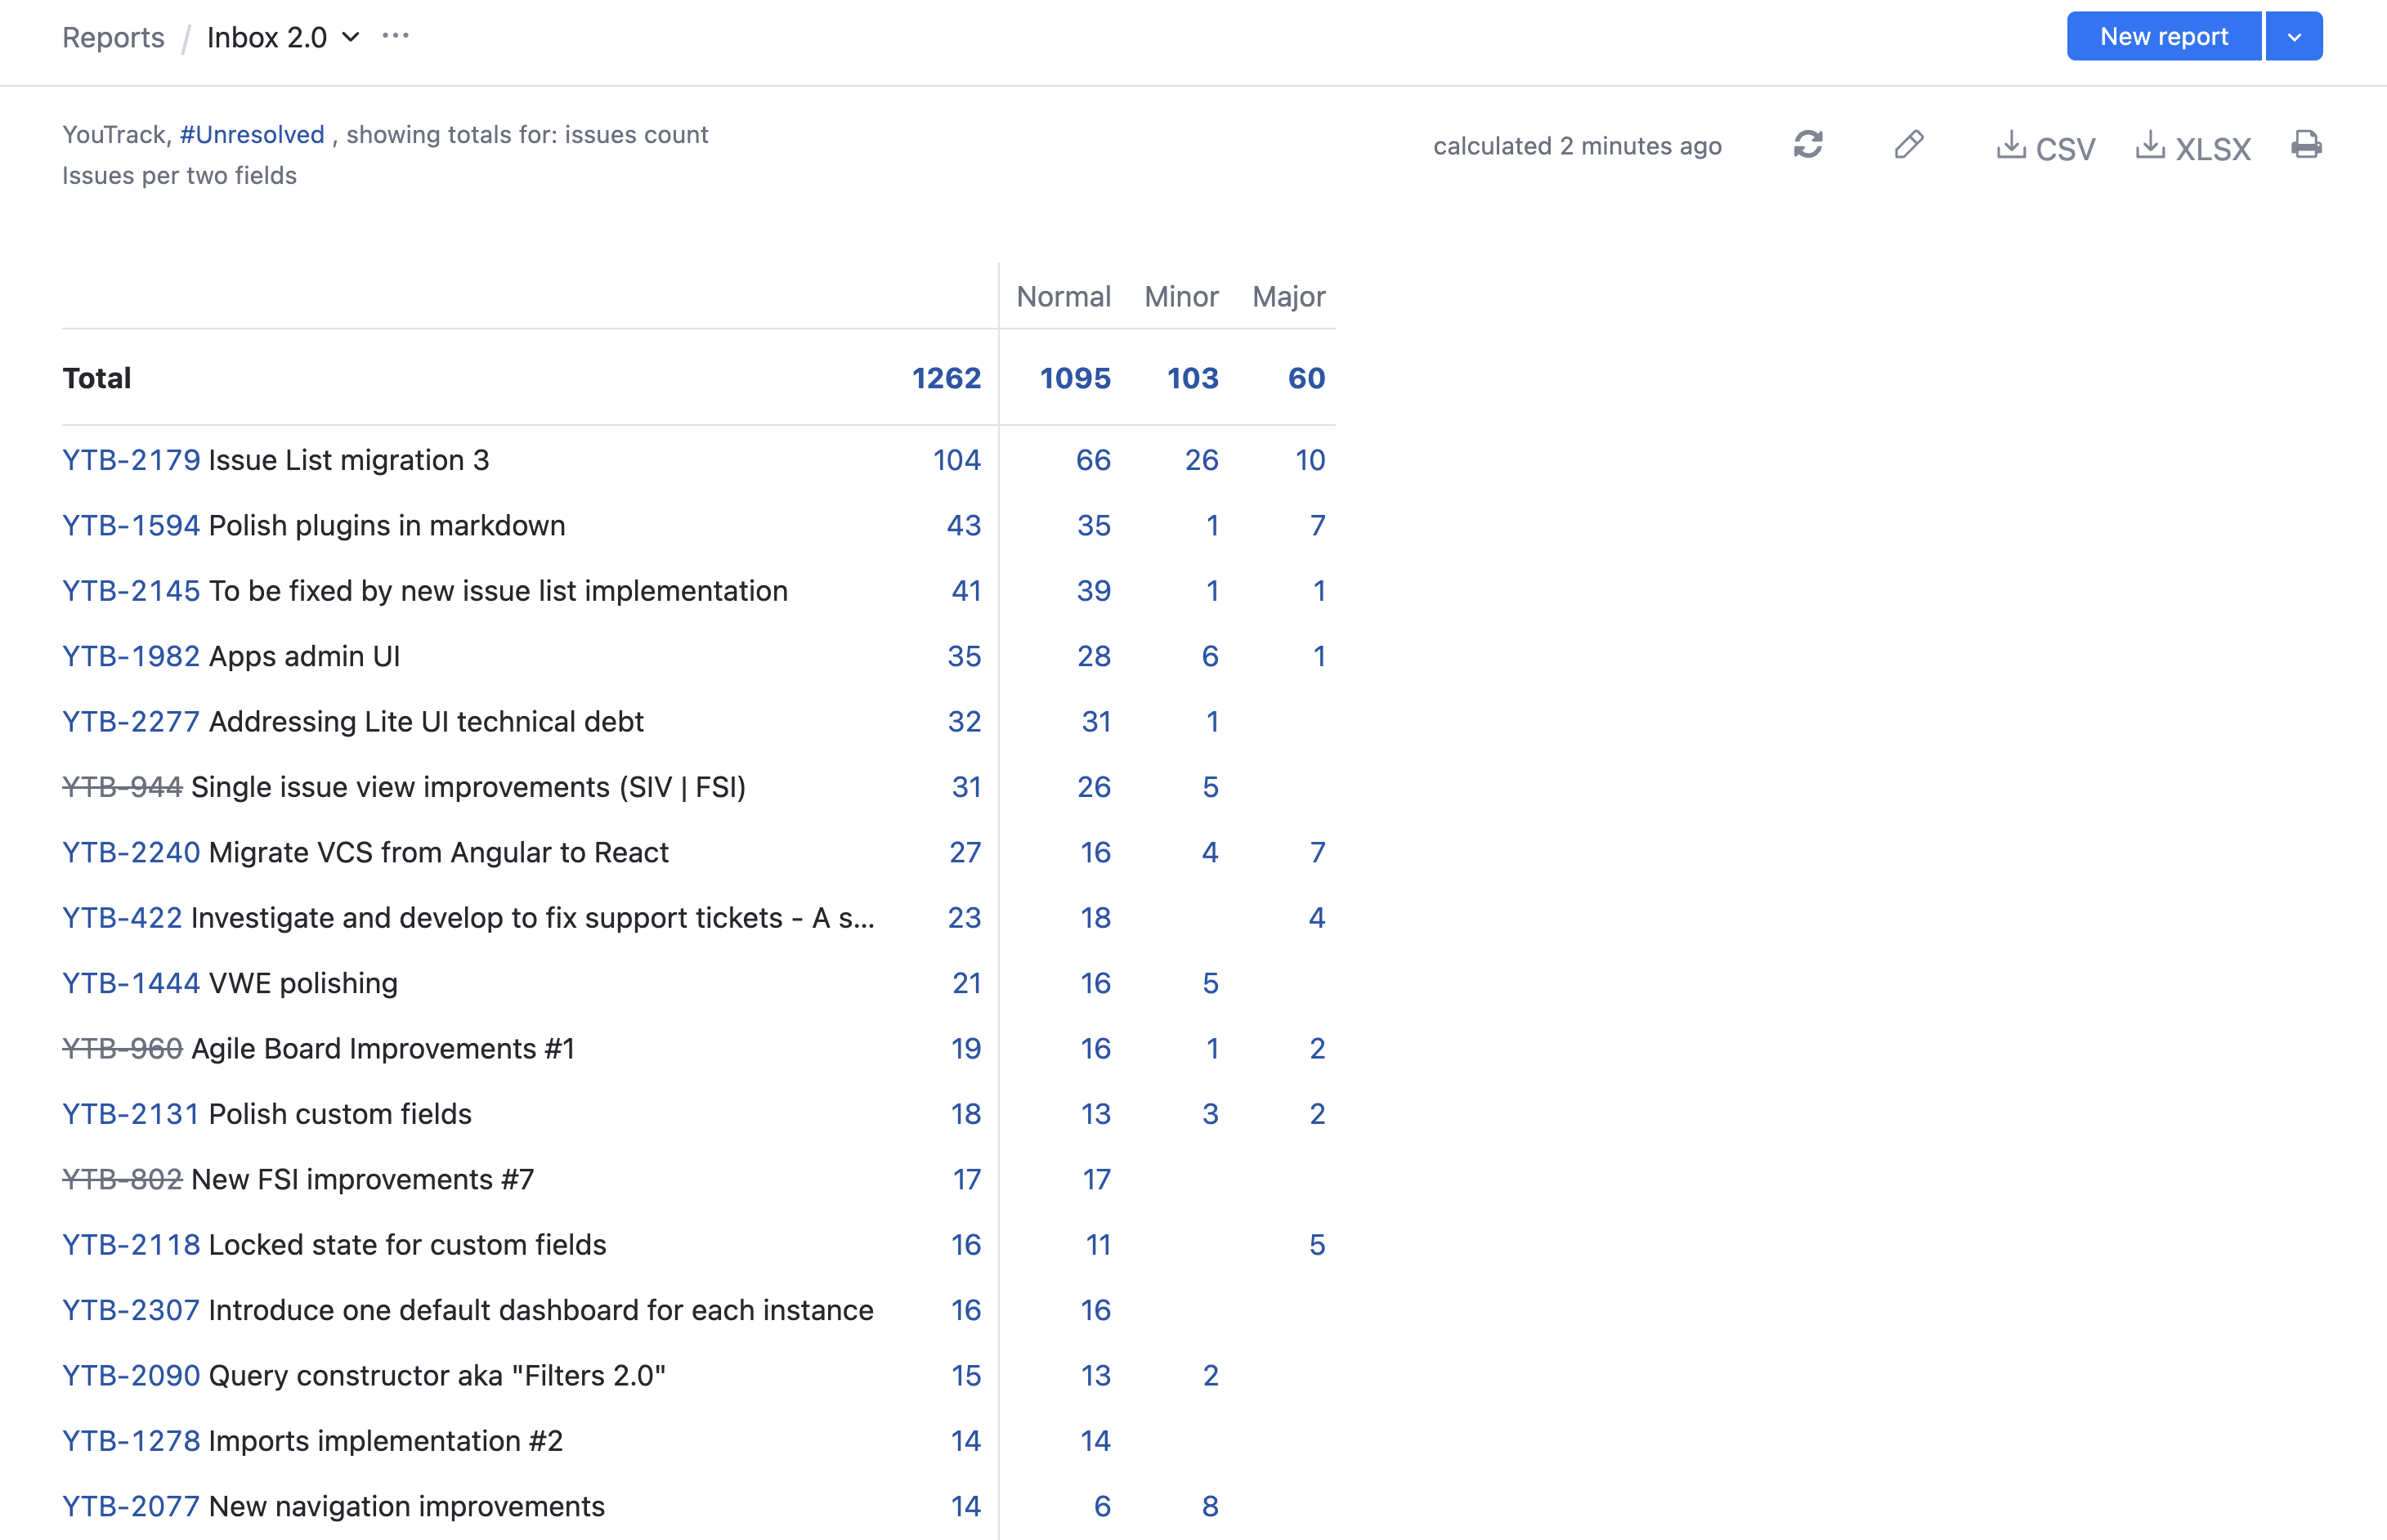Open the struck-through YTB-944 issue link

click(122, 787)
